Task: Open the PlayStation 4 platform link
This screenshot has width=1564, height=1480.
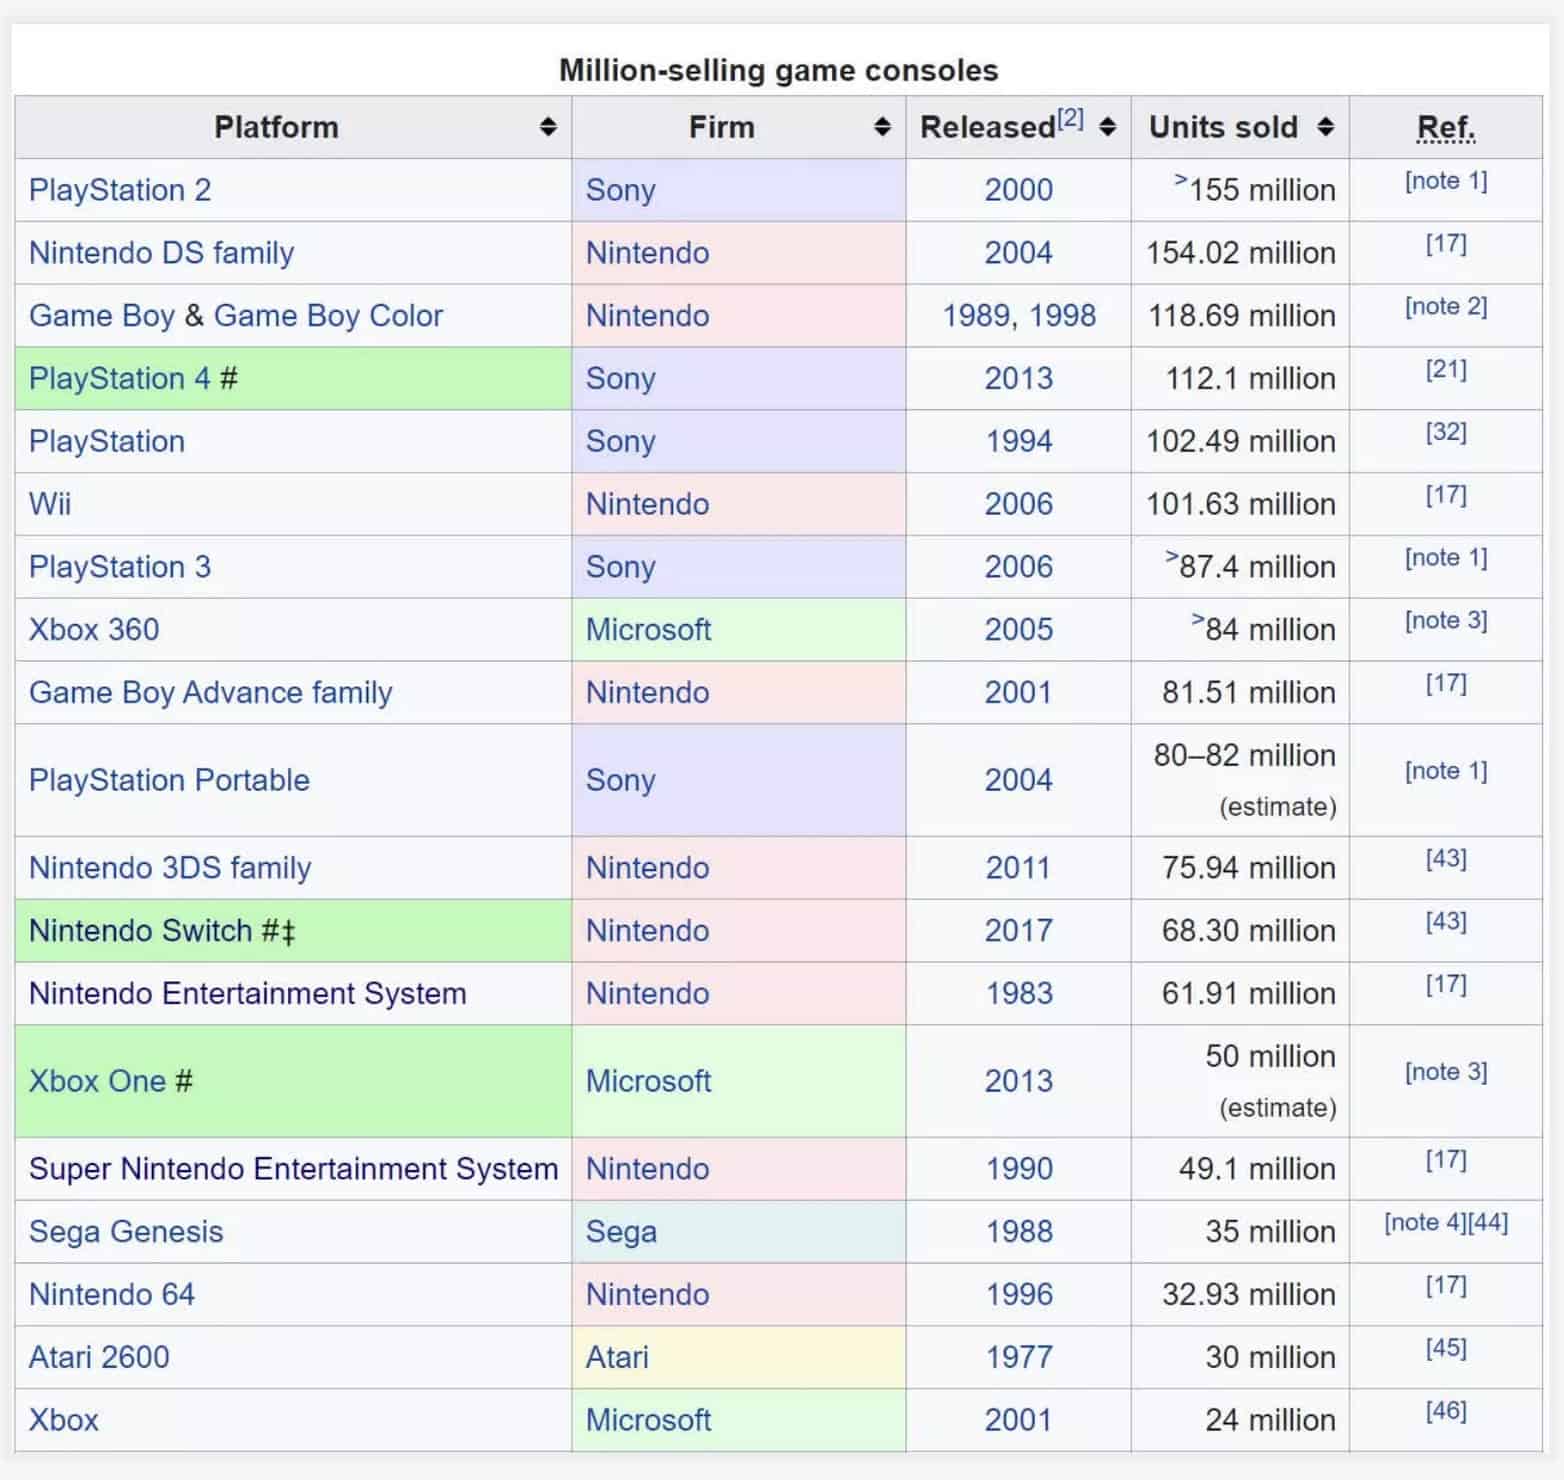Action: point(120,379)
